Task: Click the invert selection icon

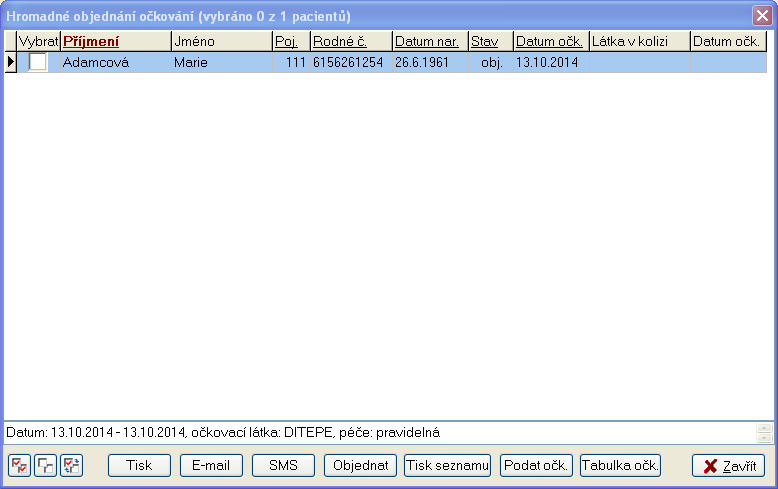Action: 71,466
